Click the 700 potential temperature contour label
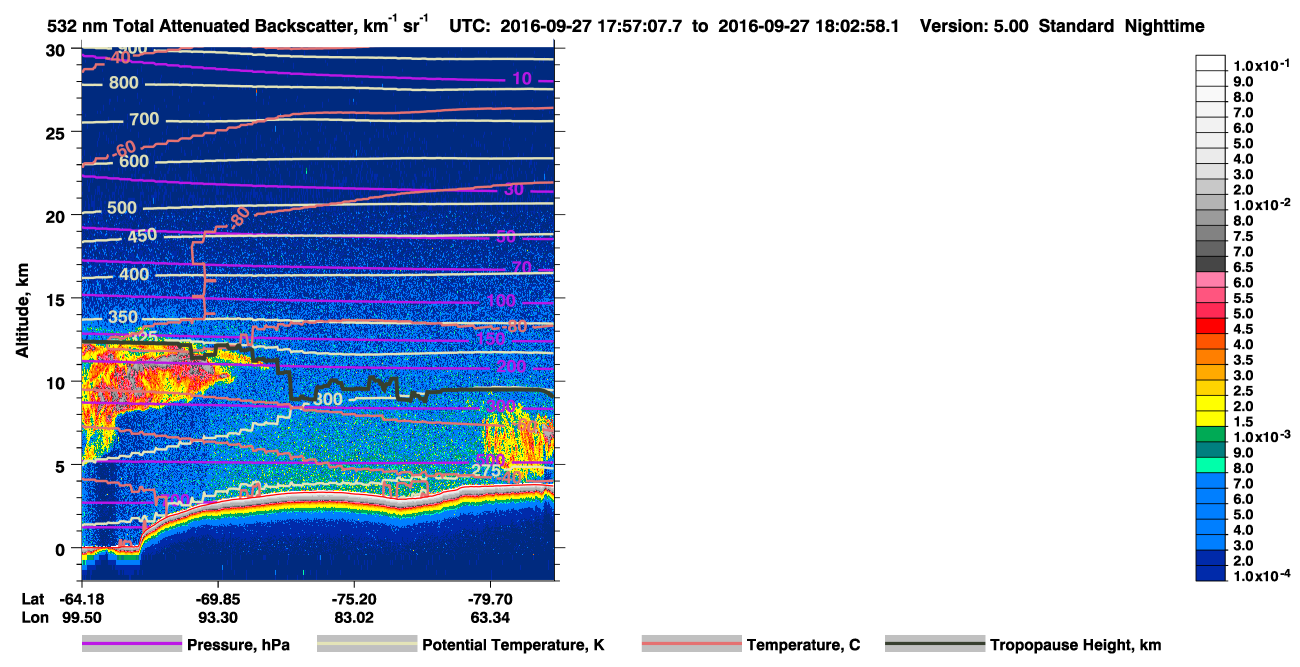 coord(144,120)
